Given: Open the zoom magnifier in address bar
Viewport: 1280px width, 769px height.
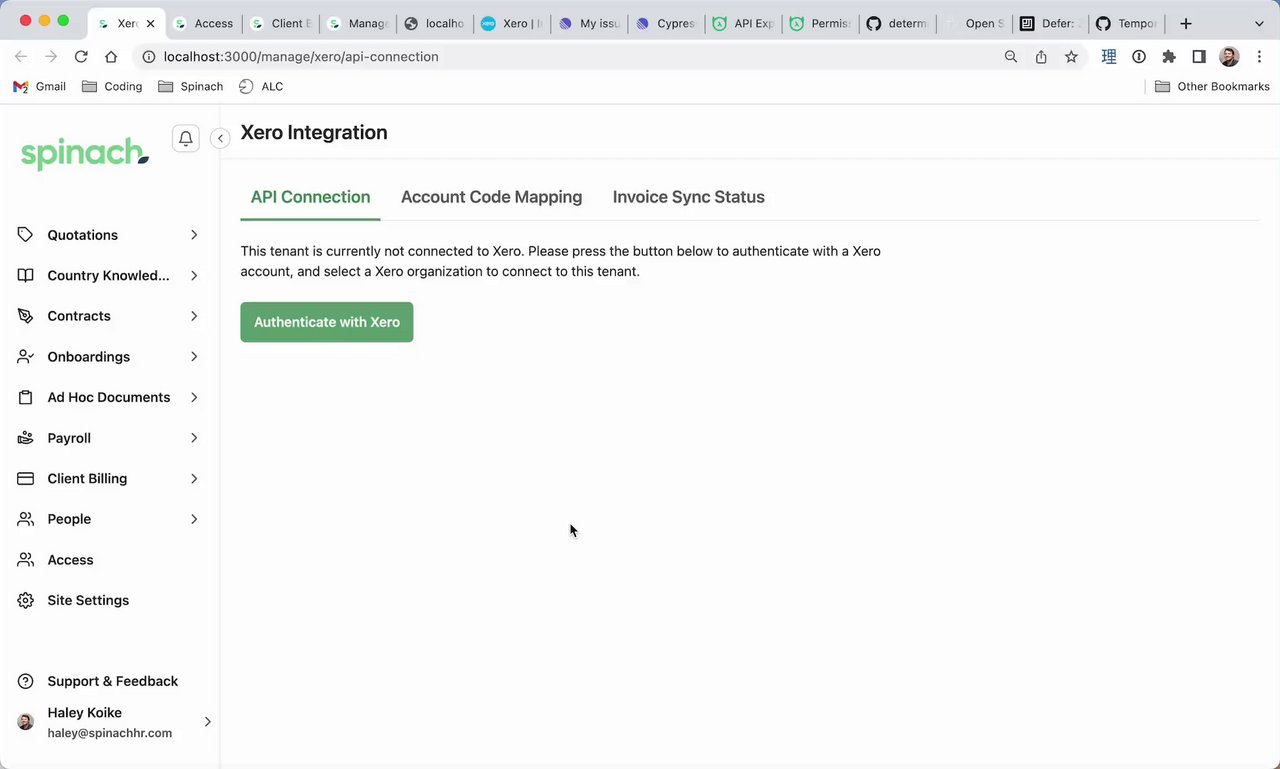Looking at the screenshot, I should 1011,57.
